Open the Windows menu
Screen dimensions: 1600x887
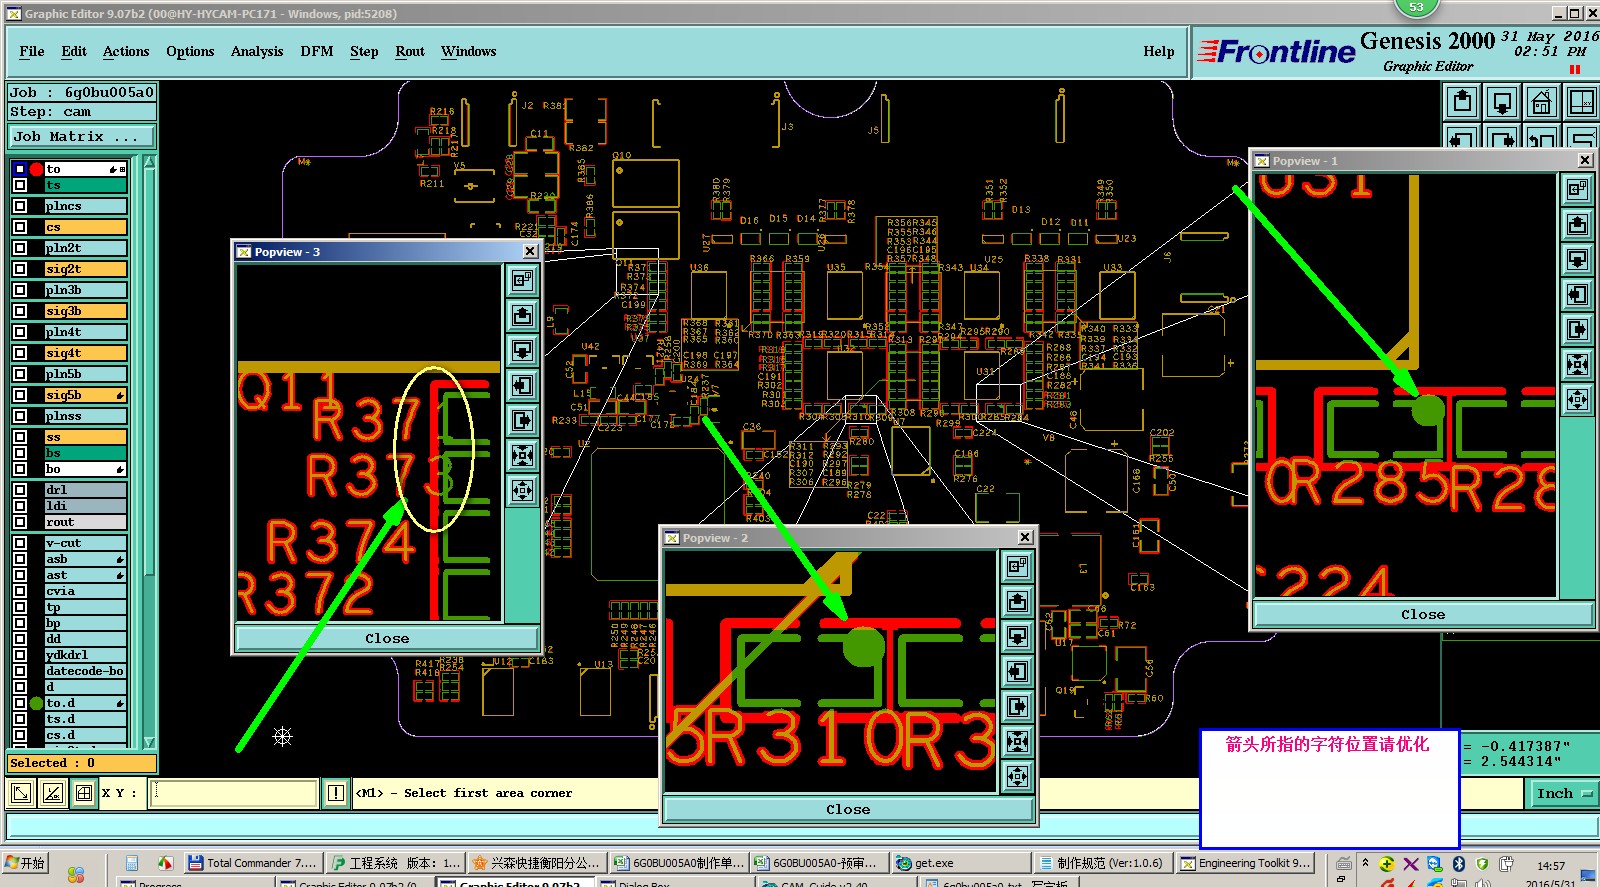coord(469,52)
